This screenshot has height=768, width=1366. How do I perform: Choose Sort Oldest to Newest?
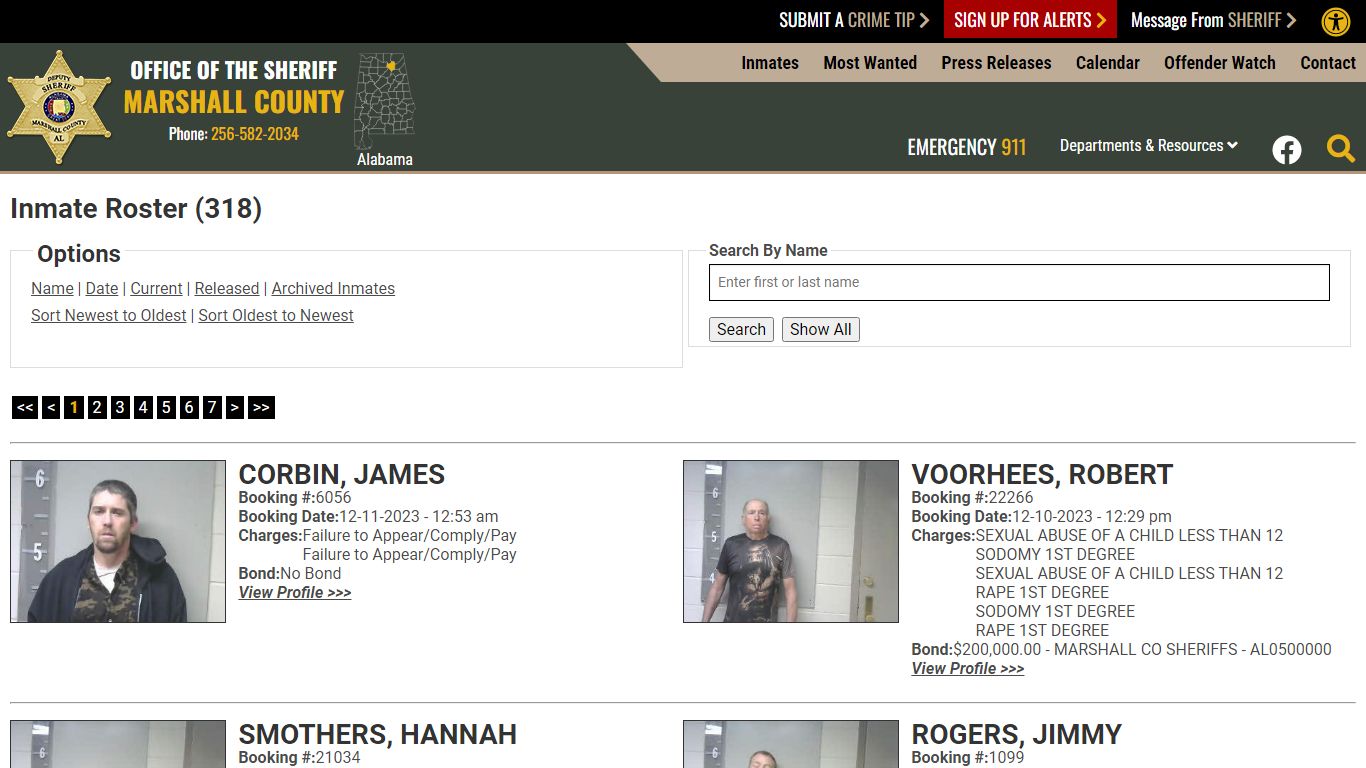coord(276,315)
